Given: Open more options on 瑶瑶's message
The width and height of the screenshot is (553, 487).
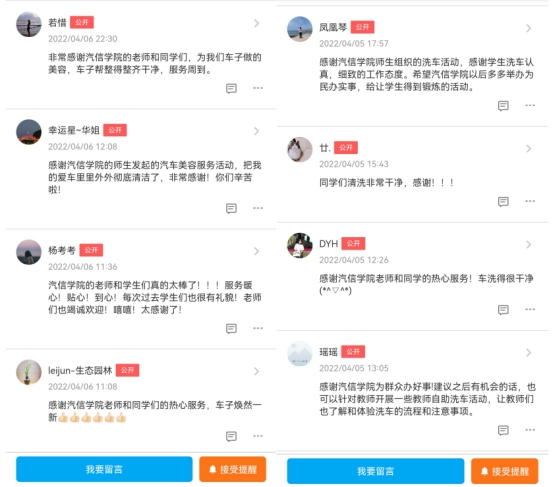Looking at the screenshot, I should (530, 430).
